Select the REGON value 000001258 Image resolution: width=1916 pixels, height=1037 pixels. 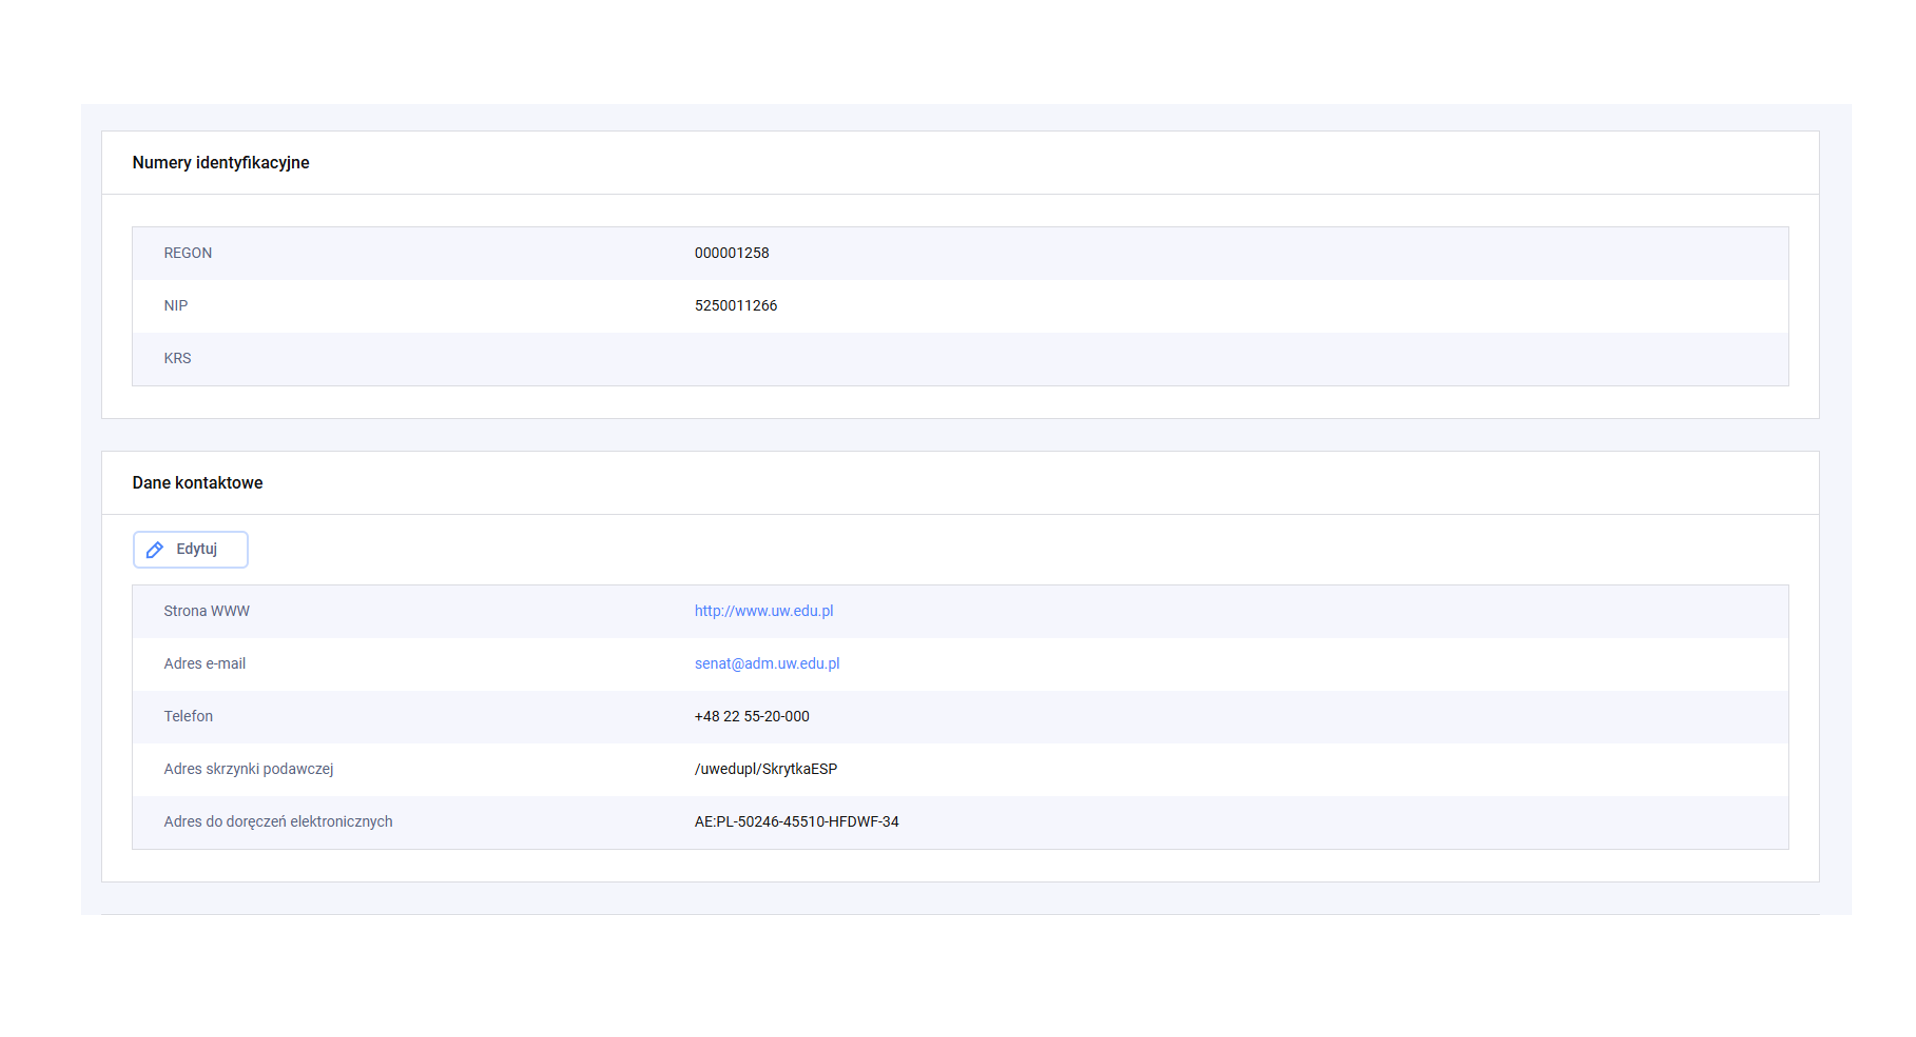pyautogui.click(x=731, y=253)
